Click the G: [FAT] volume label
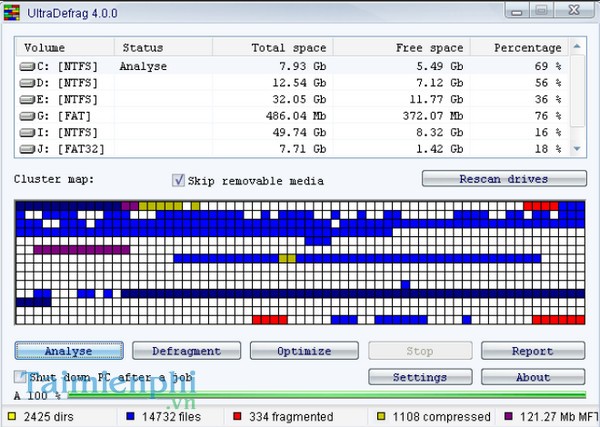This screenshot has width=600, height=427. tap(64, 116)
